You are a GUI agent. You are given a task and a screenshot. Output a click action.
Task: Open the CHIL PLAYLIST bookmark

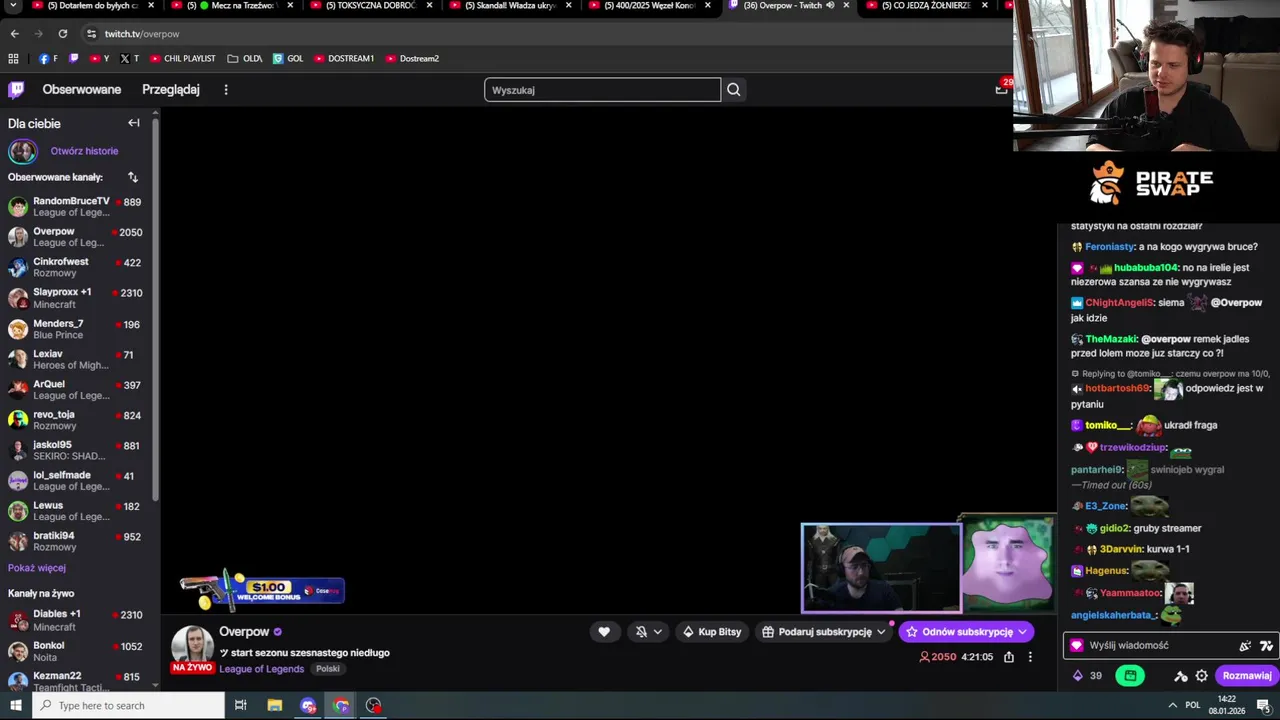182,59
